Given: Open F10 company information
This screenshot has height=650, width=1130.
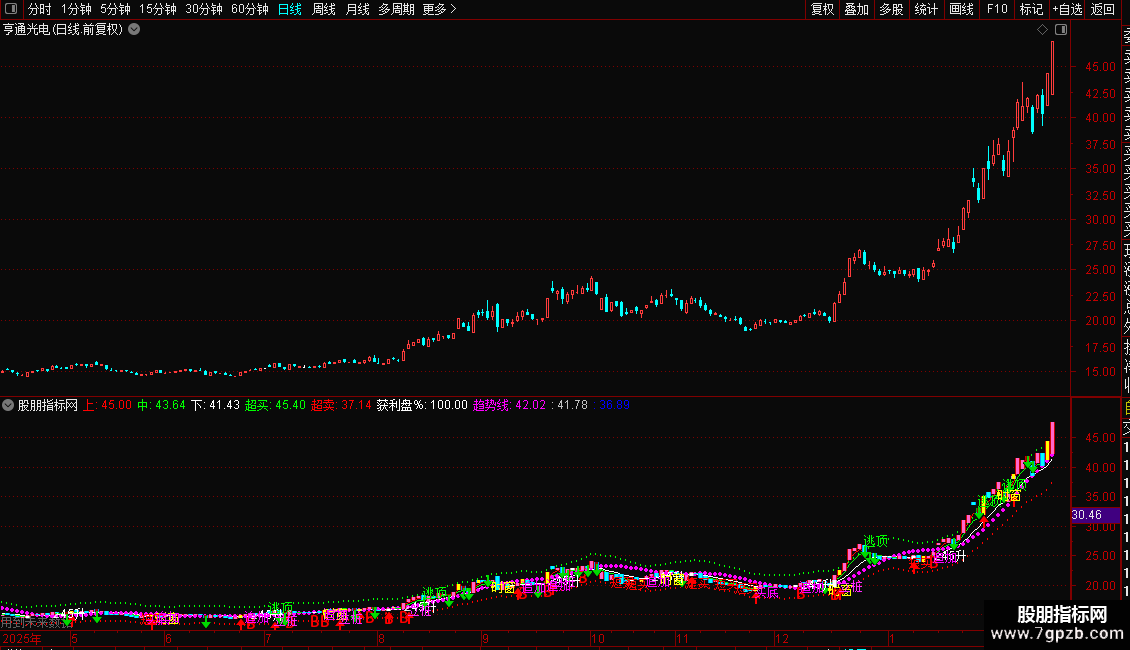Looking at the screenshot, I should point(997,9).
